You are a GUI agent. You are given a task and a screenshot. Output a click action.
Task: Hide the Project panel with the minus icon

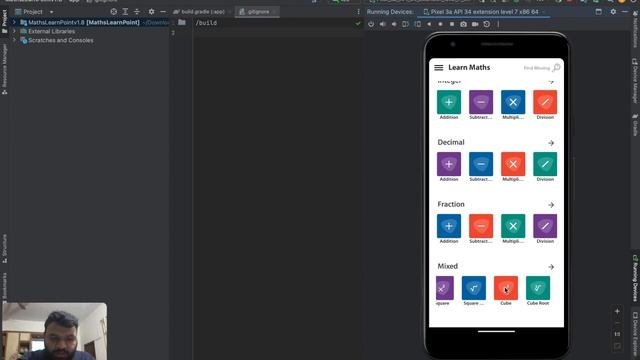163,12
